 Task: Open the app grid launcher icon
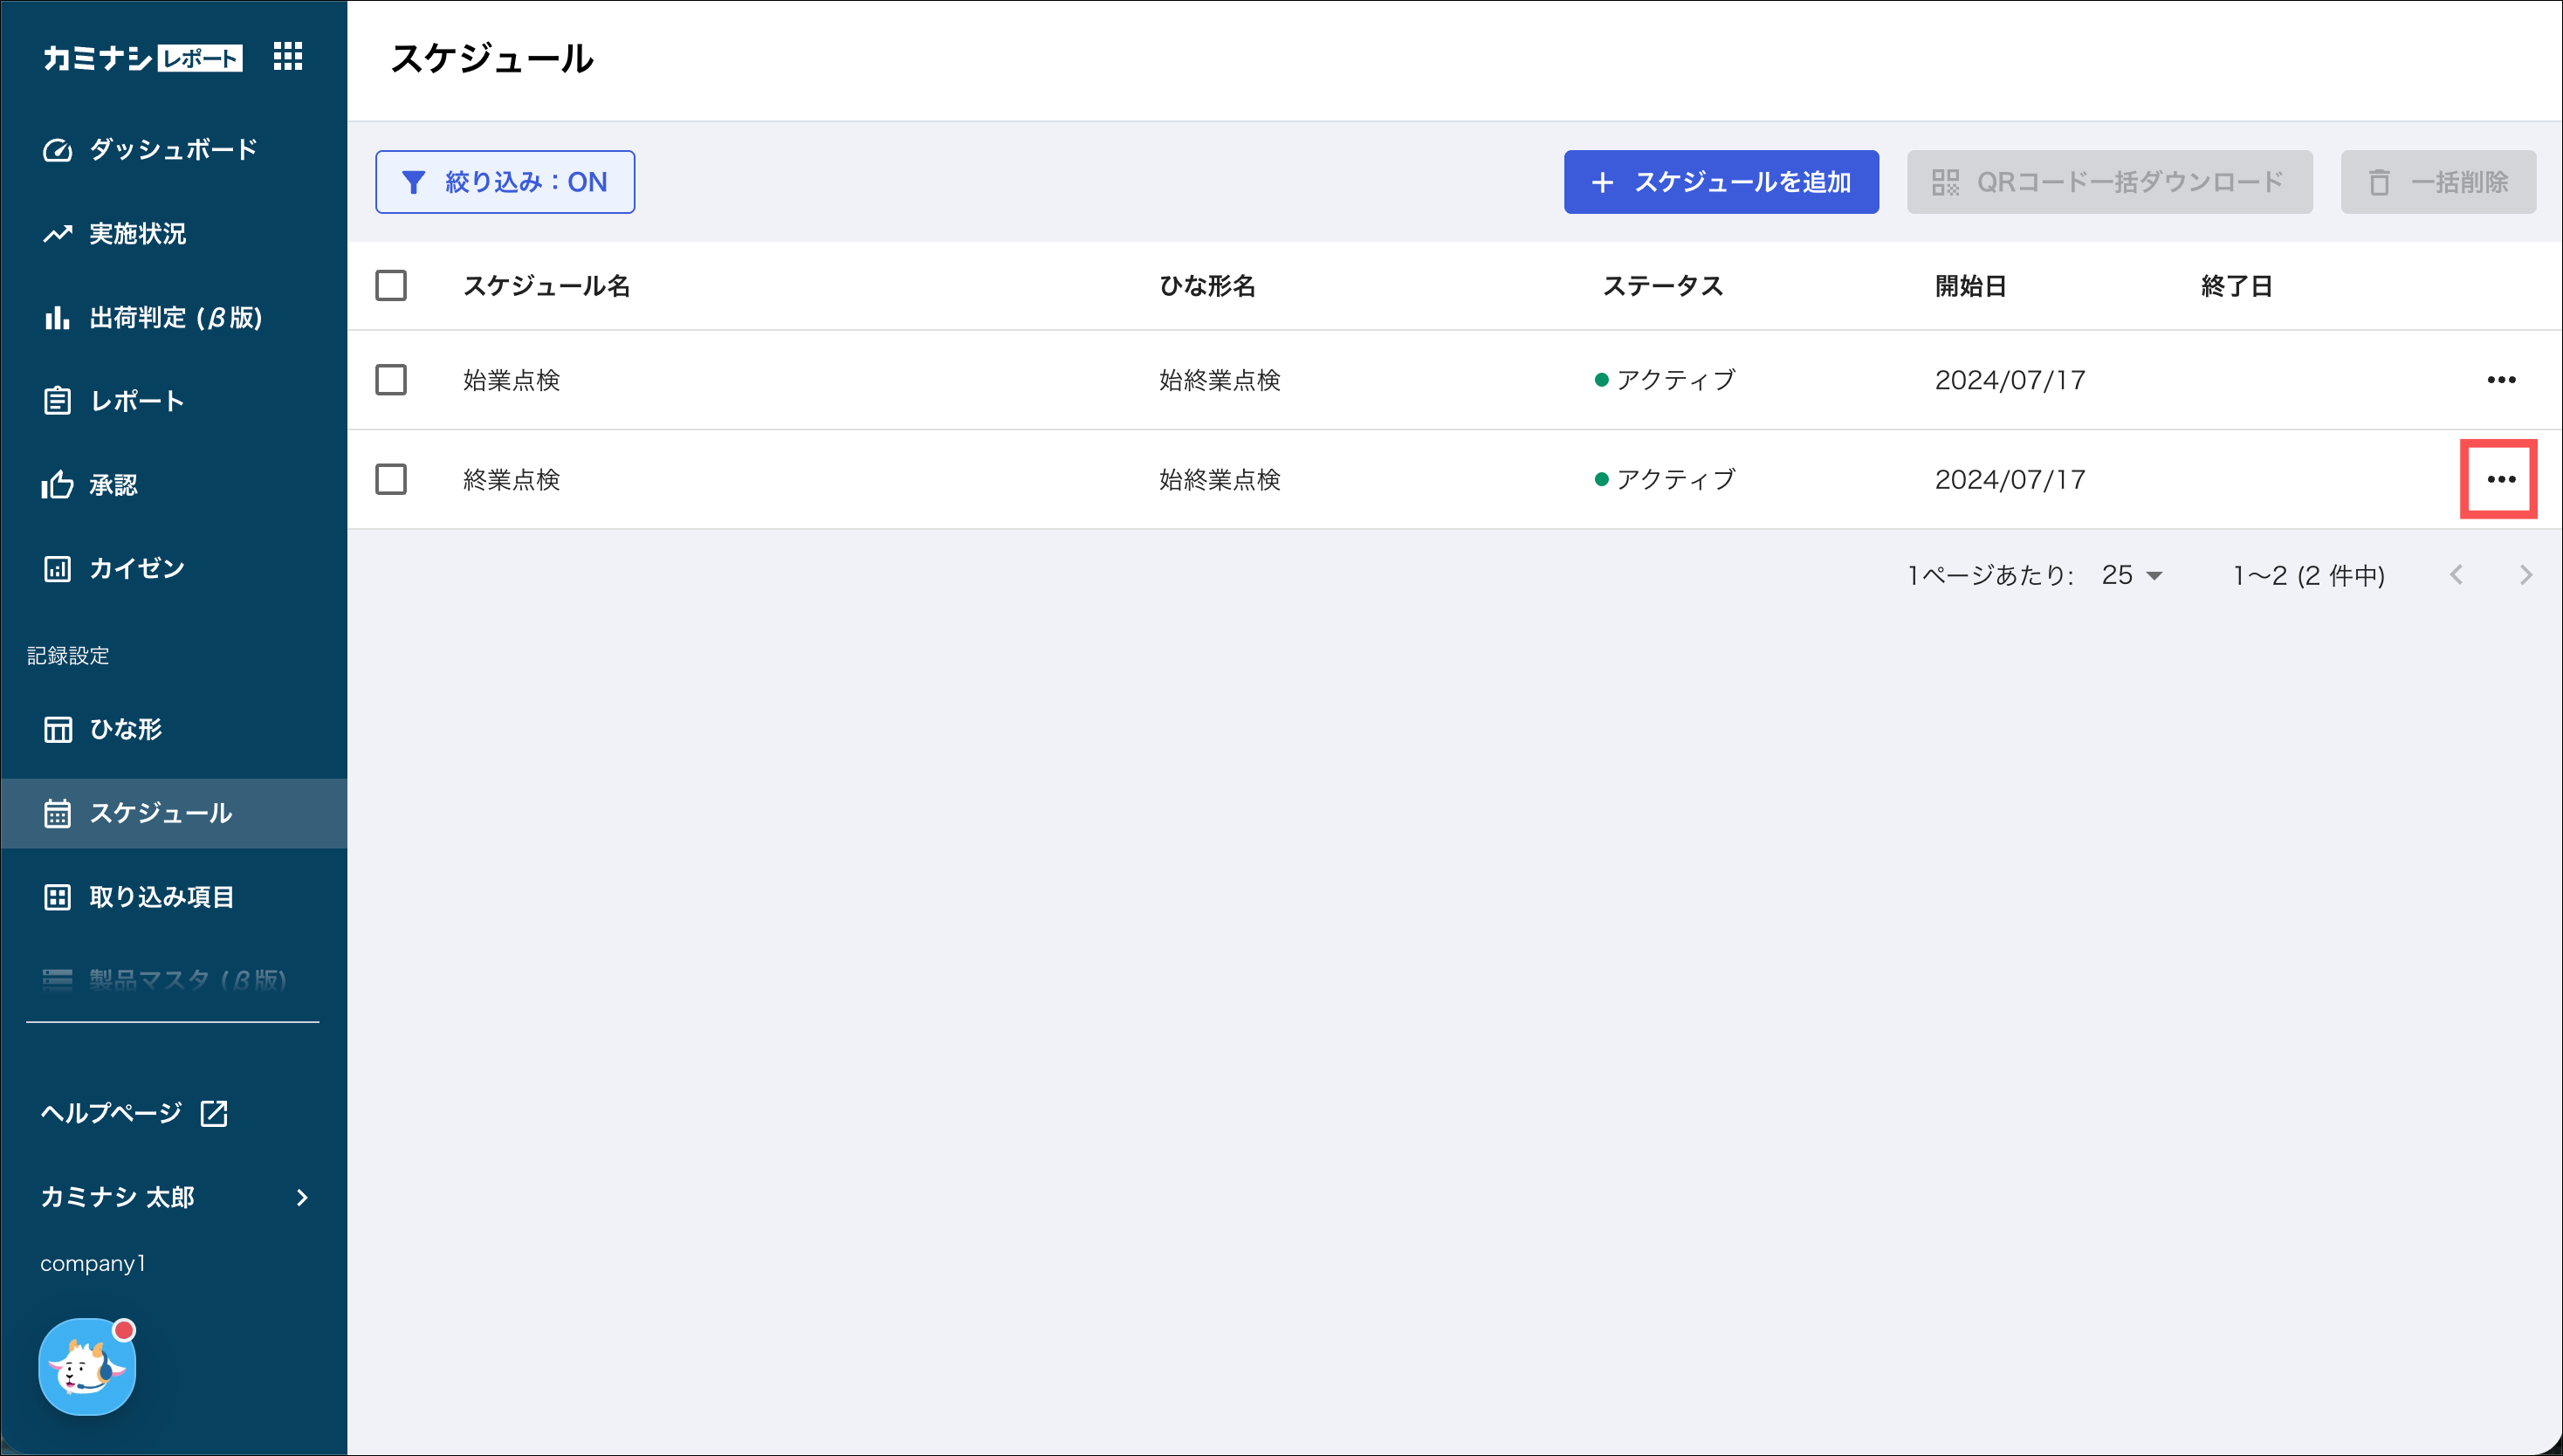point(288,57)
